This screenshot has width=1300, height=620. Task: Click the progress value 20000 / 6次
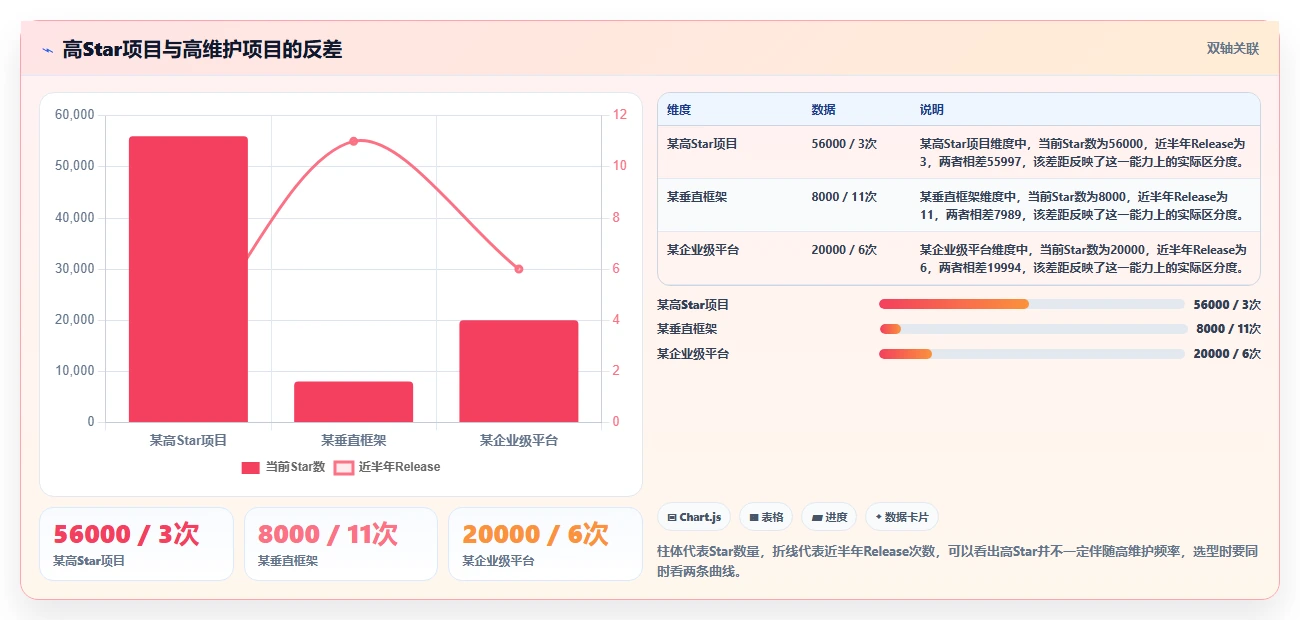click(x=1227, y=354)
